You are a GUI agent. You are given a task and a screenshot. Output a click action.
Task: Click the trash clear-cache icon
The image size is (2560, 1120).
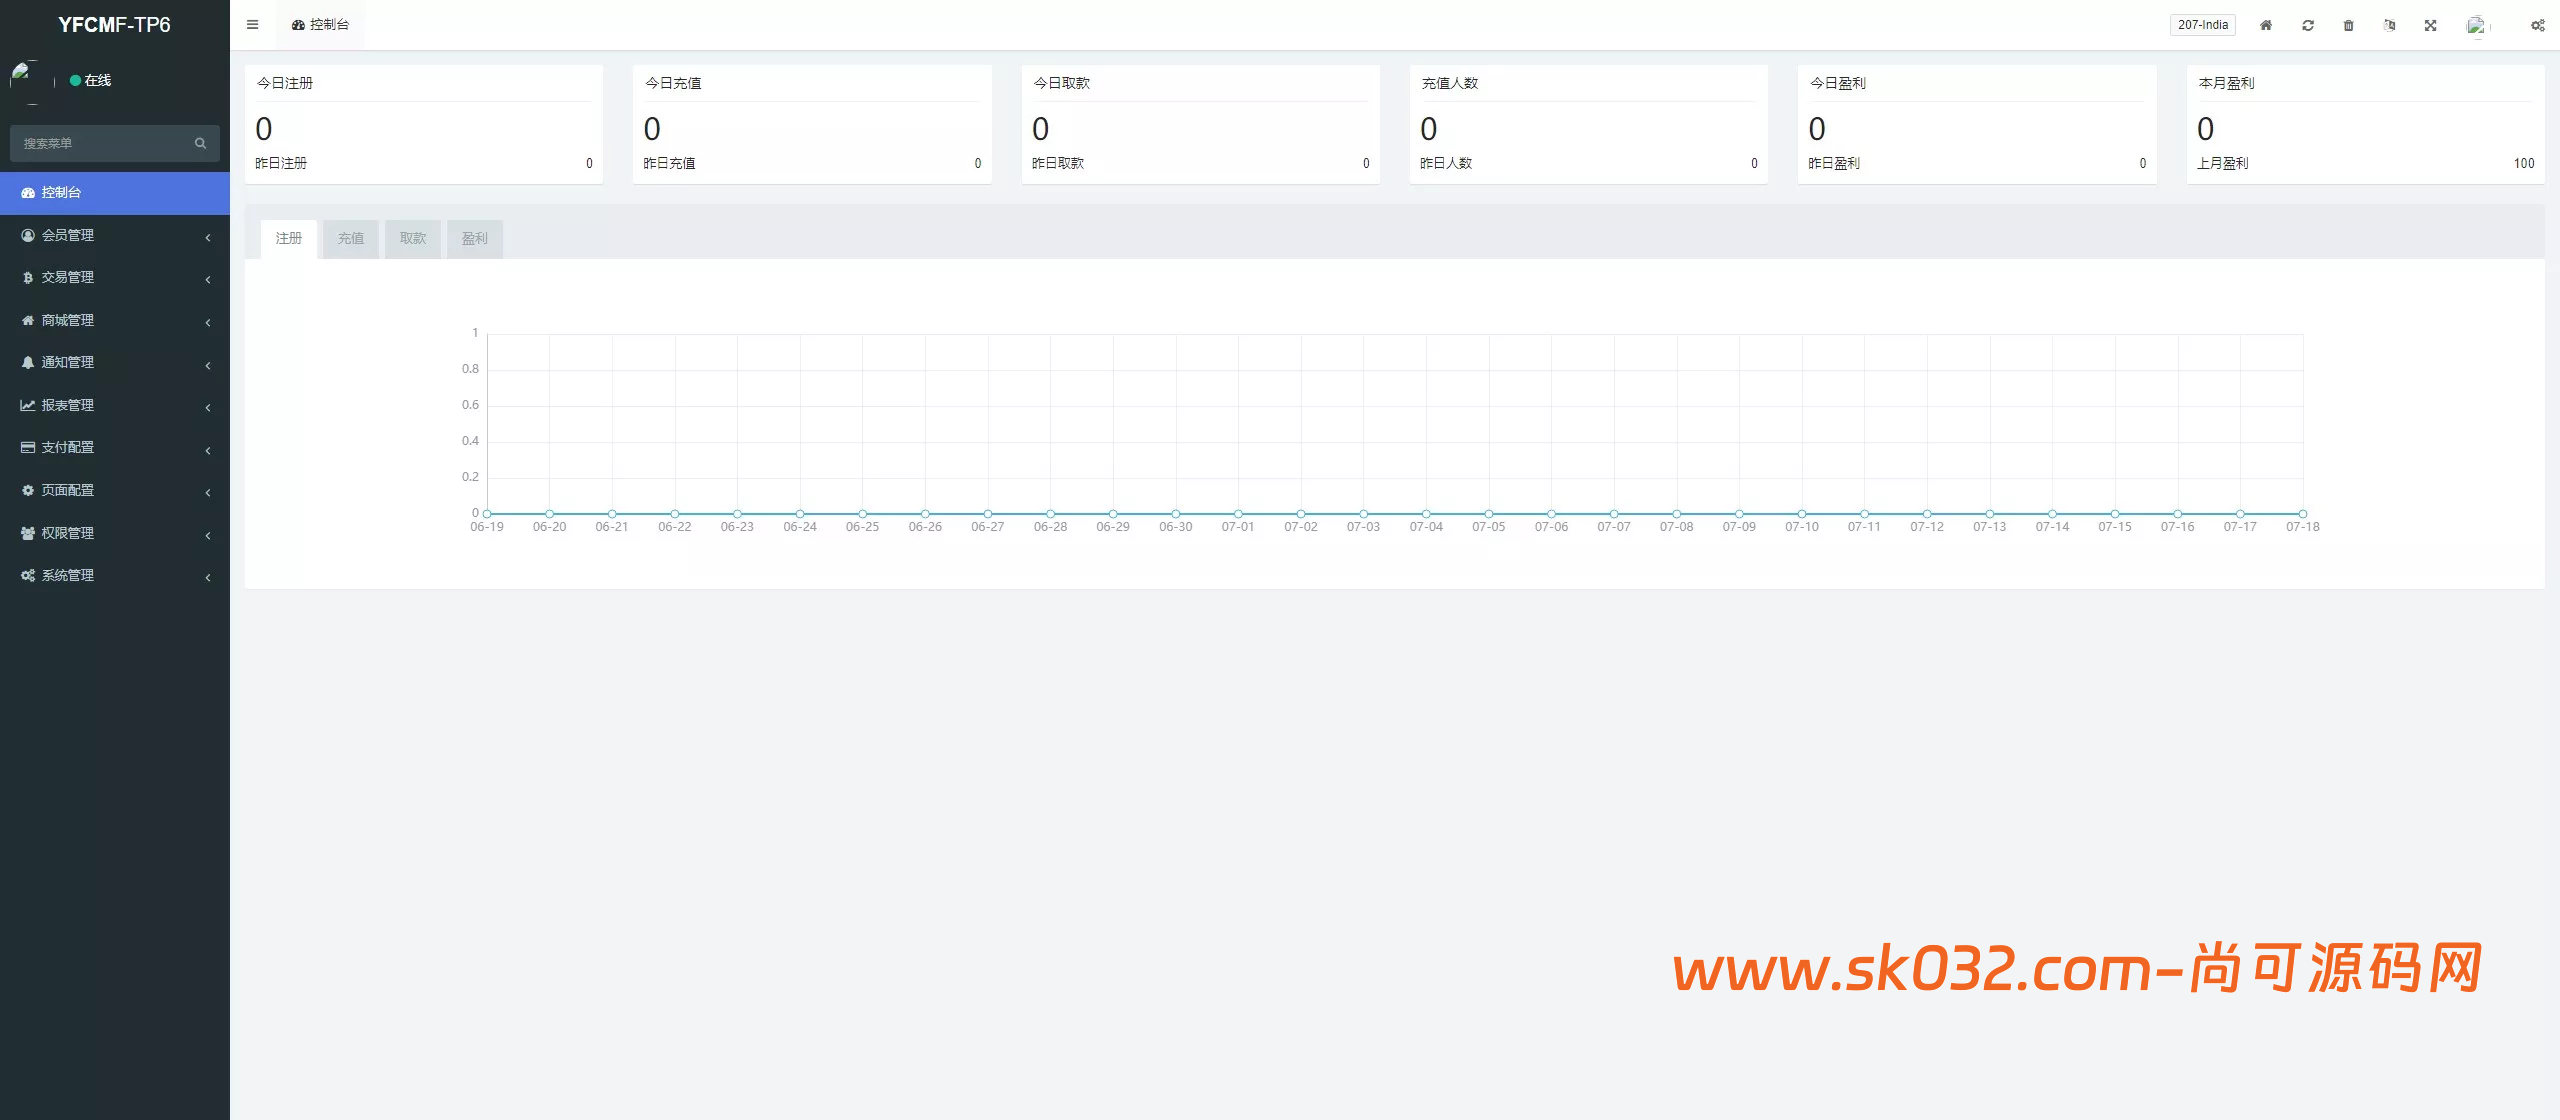[x=2349, y=25]
